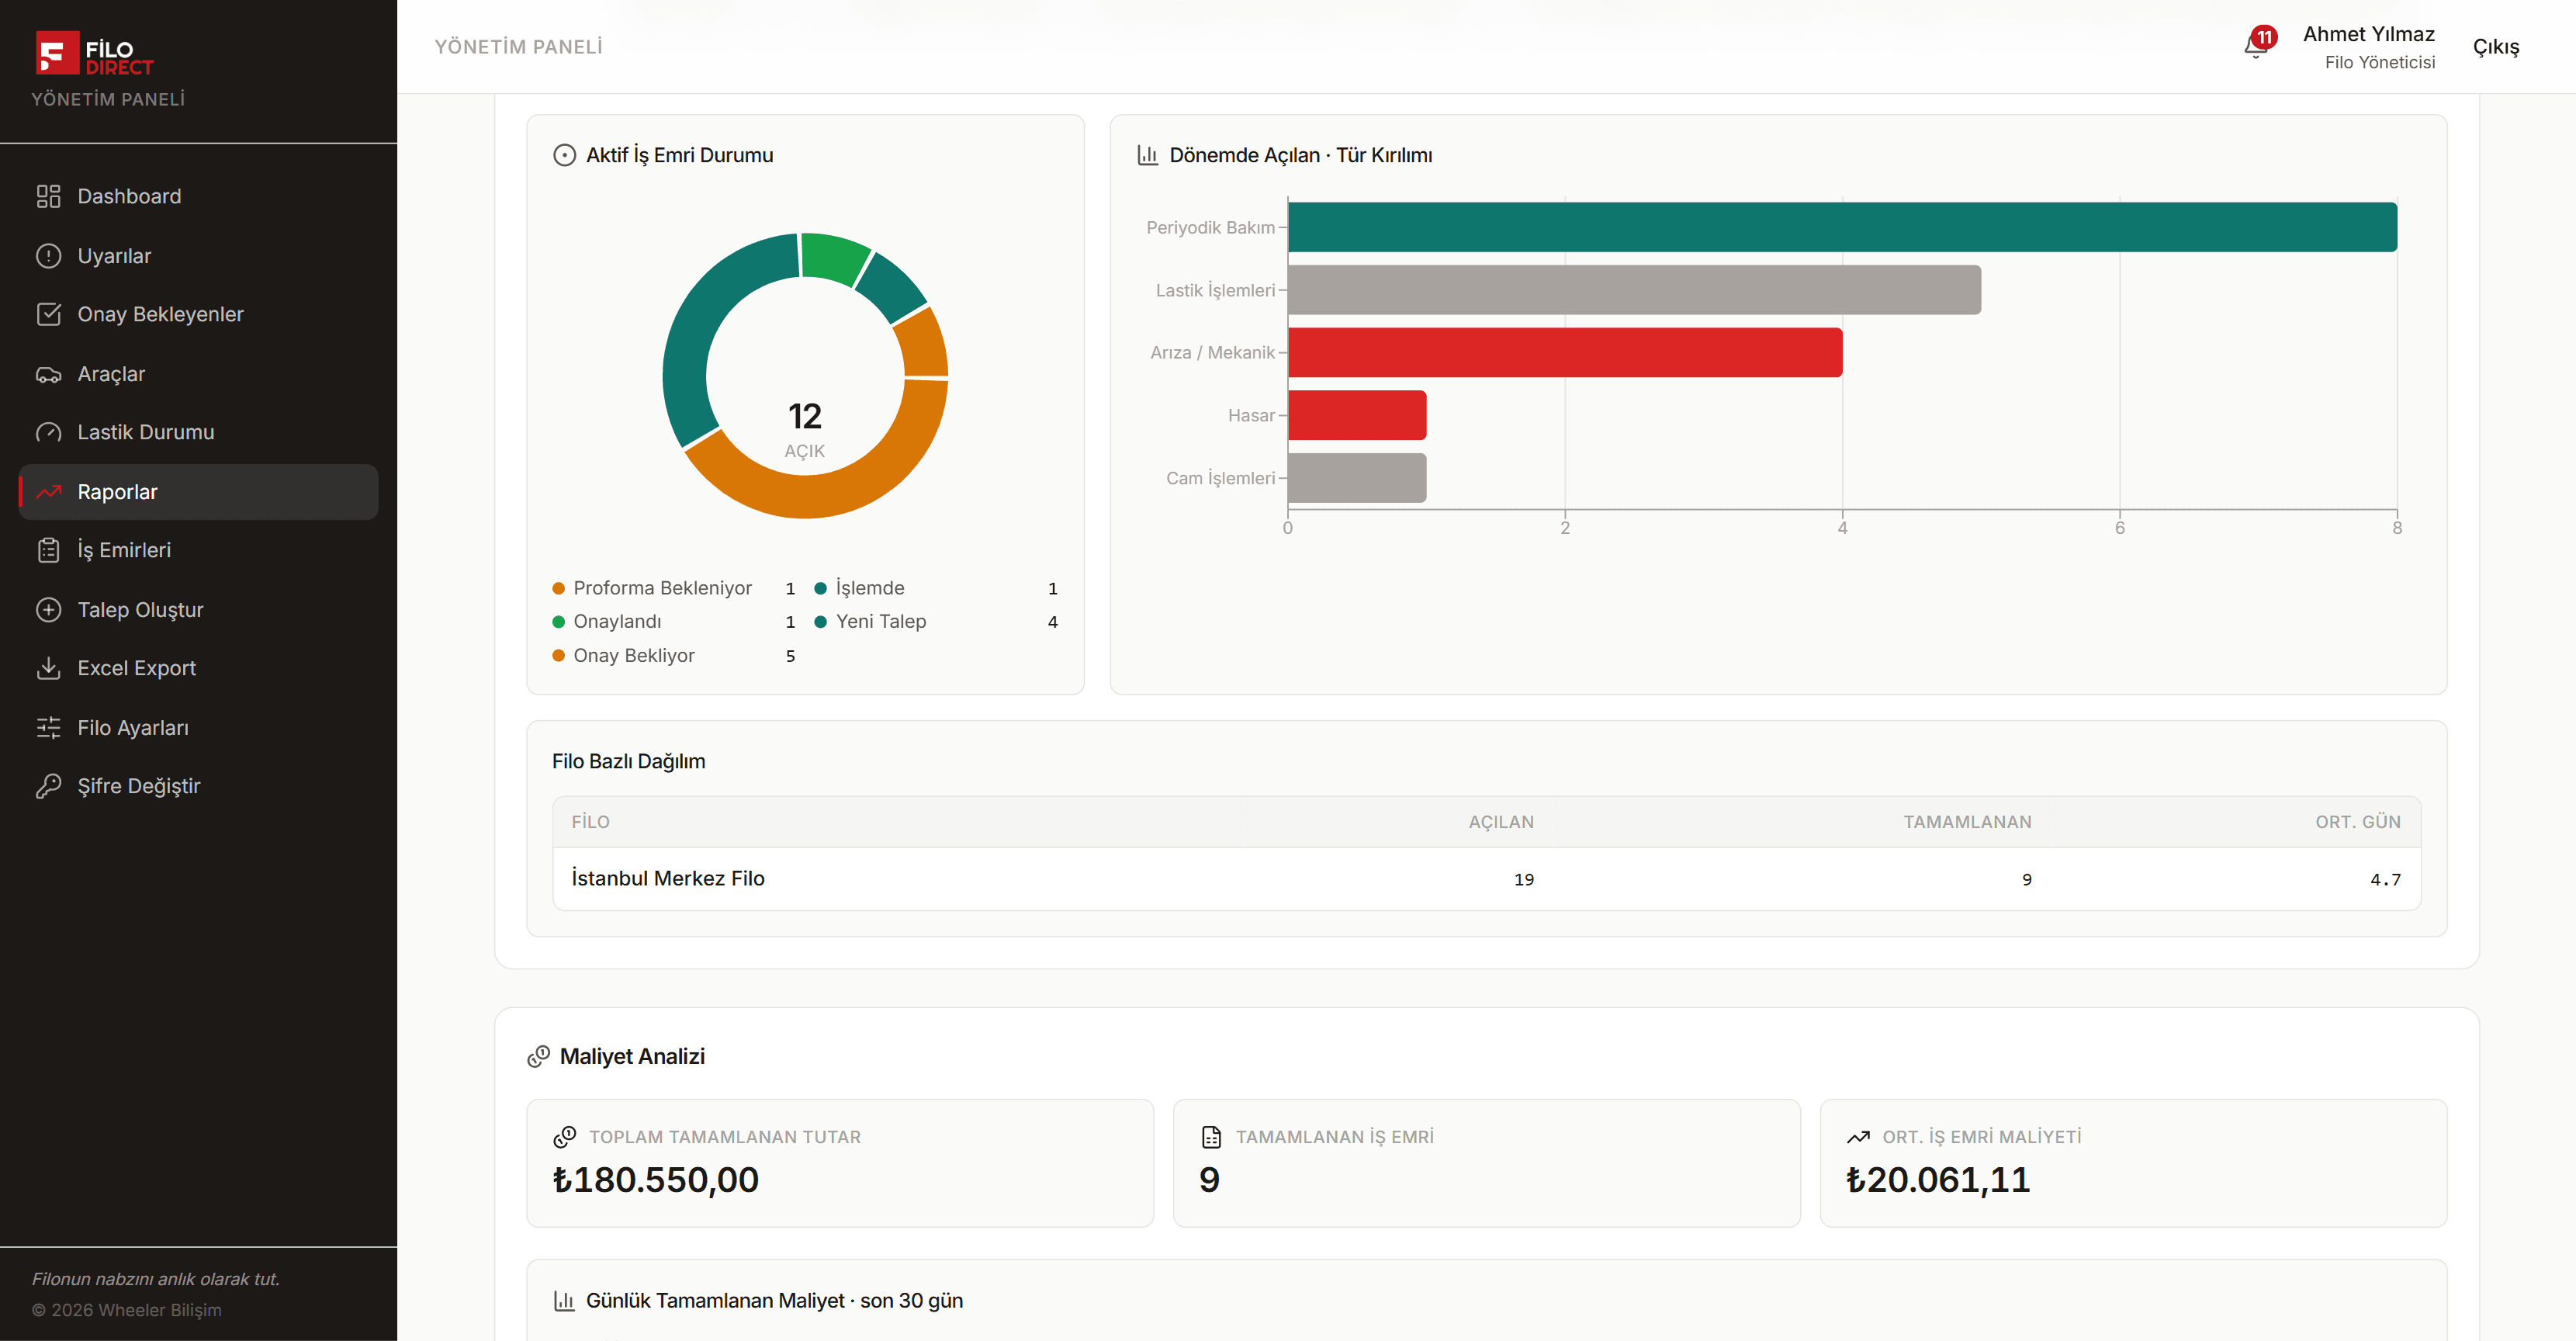Click the donut center showing 12 AÇIK
The width and height of the screenshot is (2576, 1341).
coord(805,430)
